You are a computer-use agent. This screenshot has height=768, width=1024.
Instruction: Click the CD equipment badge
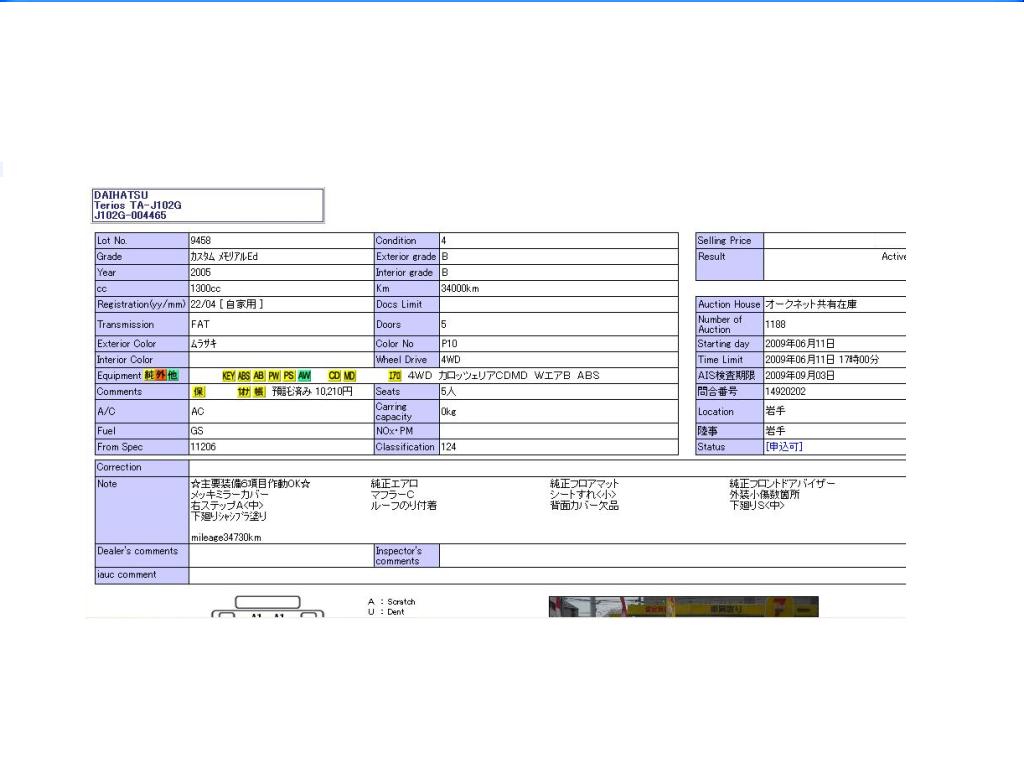[334, 376]
